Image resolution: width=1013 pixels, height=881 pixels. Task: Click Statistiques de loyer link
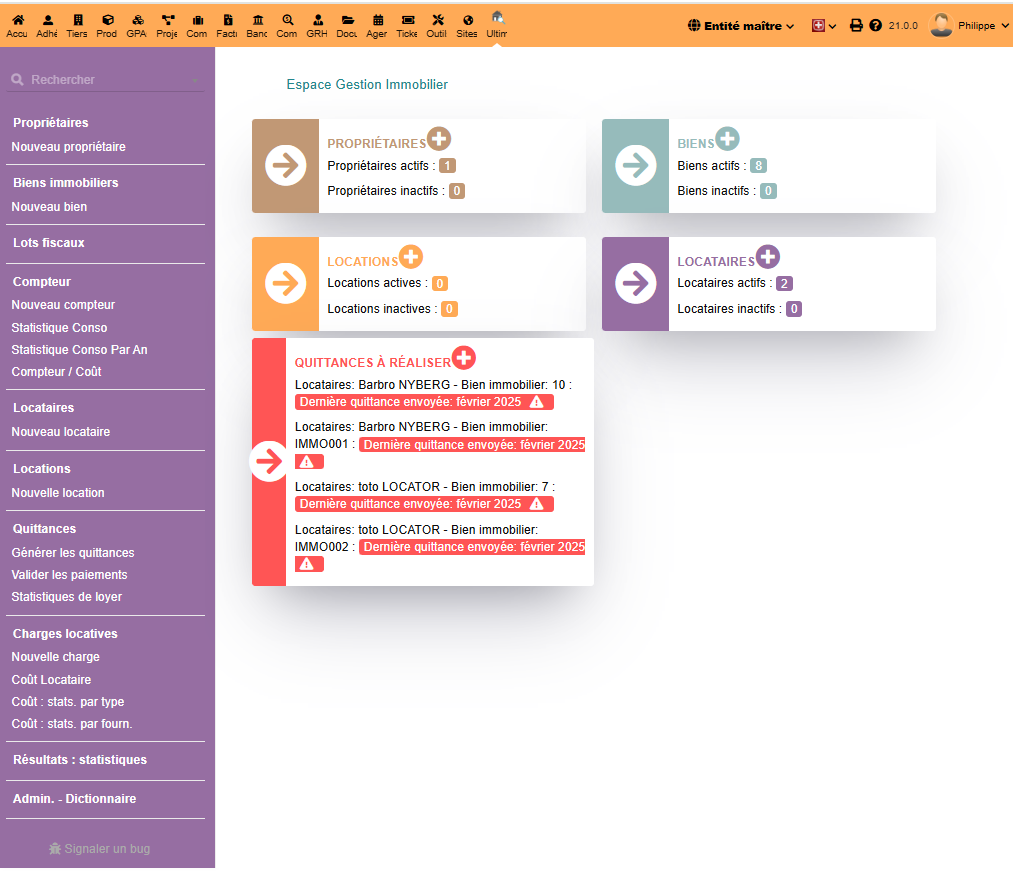tap(67, 596)
